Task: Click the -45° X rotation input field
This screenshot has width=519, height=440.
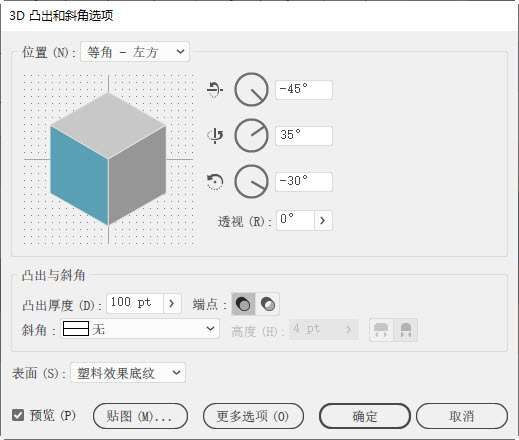Action: pos(304,90)
